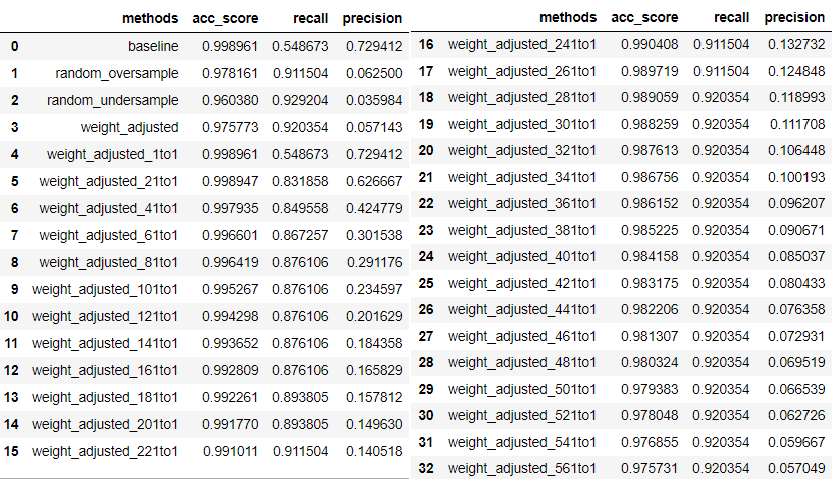Select the 'weight_adjusted_321to1' cell
Viewport: 834px width, 479px height.
[522, 151]
